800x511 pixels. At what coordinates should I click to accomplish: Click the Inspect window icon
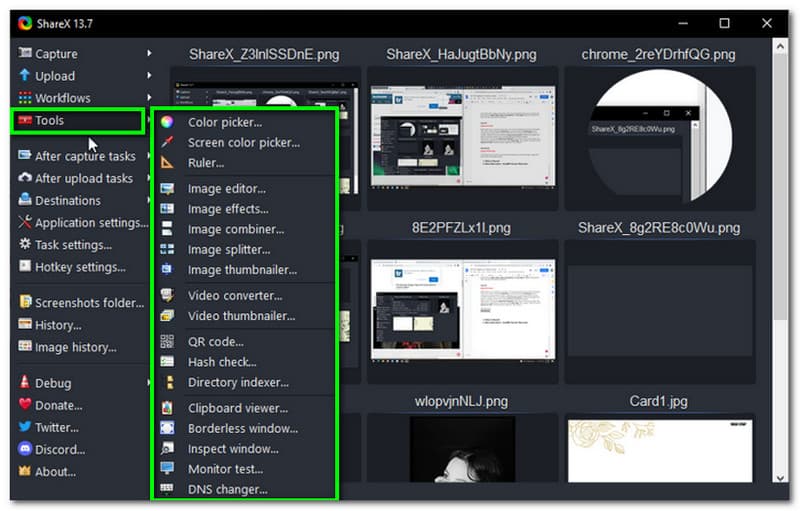tap(167, 448)
